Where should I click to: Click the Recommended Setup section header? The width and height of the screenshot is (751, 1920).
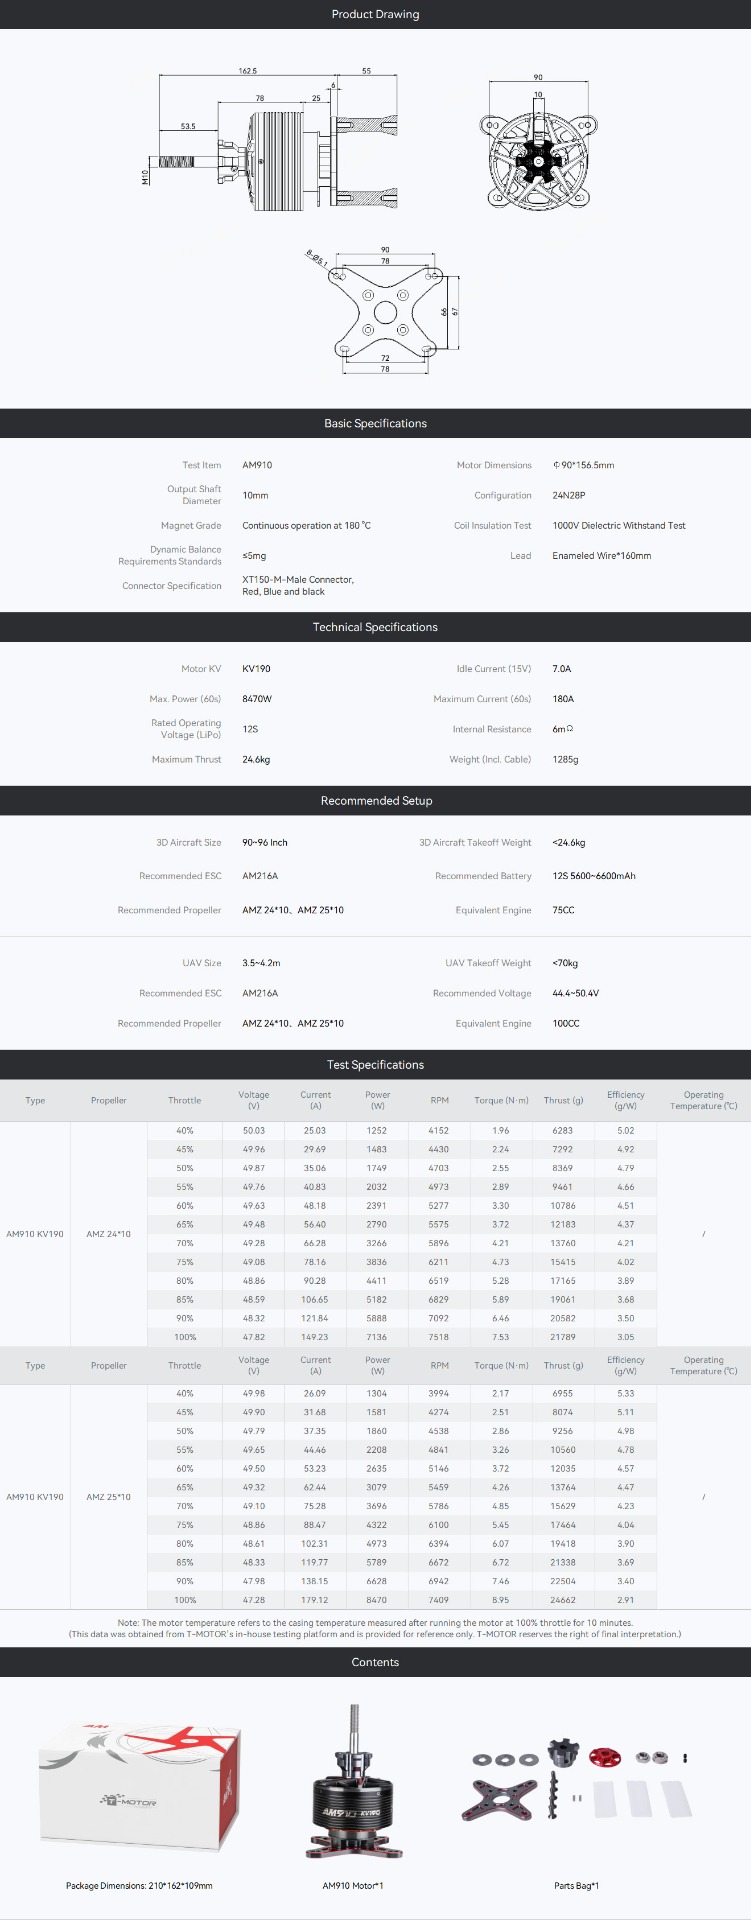point(375,801)
